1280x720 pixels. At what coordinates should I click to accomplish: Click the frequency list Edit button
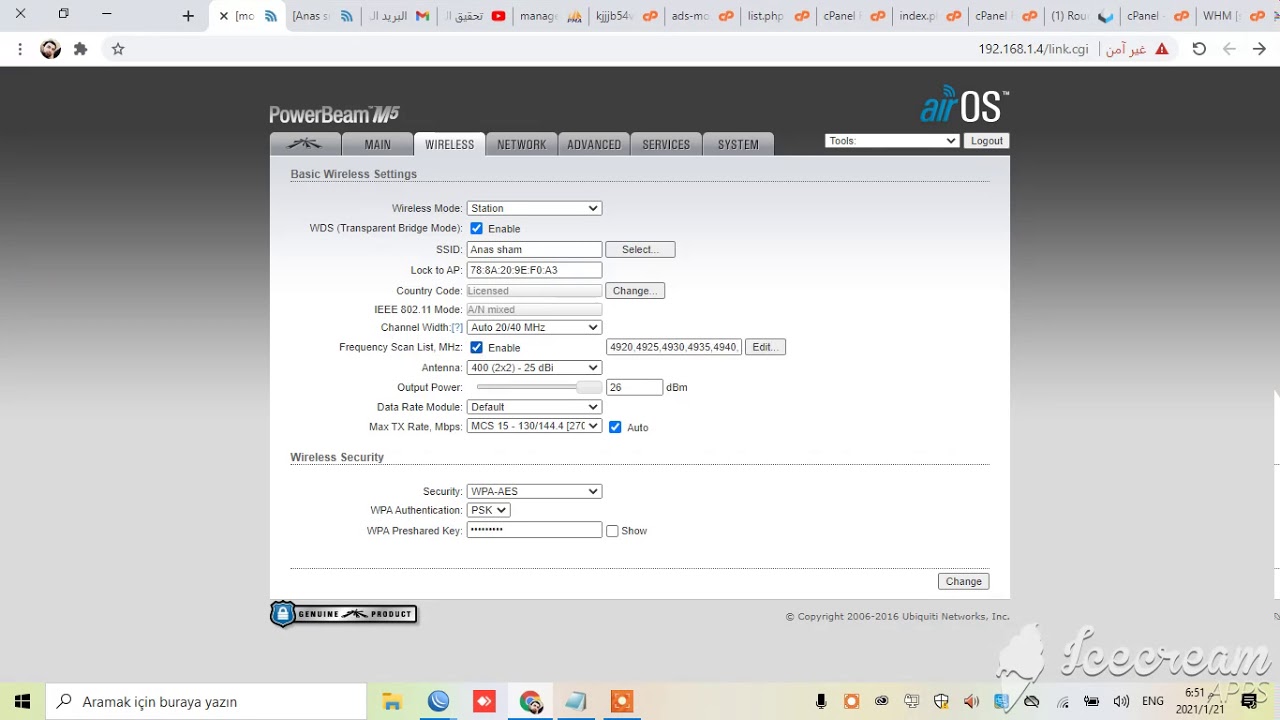(765, 347)
